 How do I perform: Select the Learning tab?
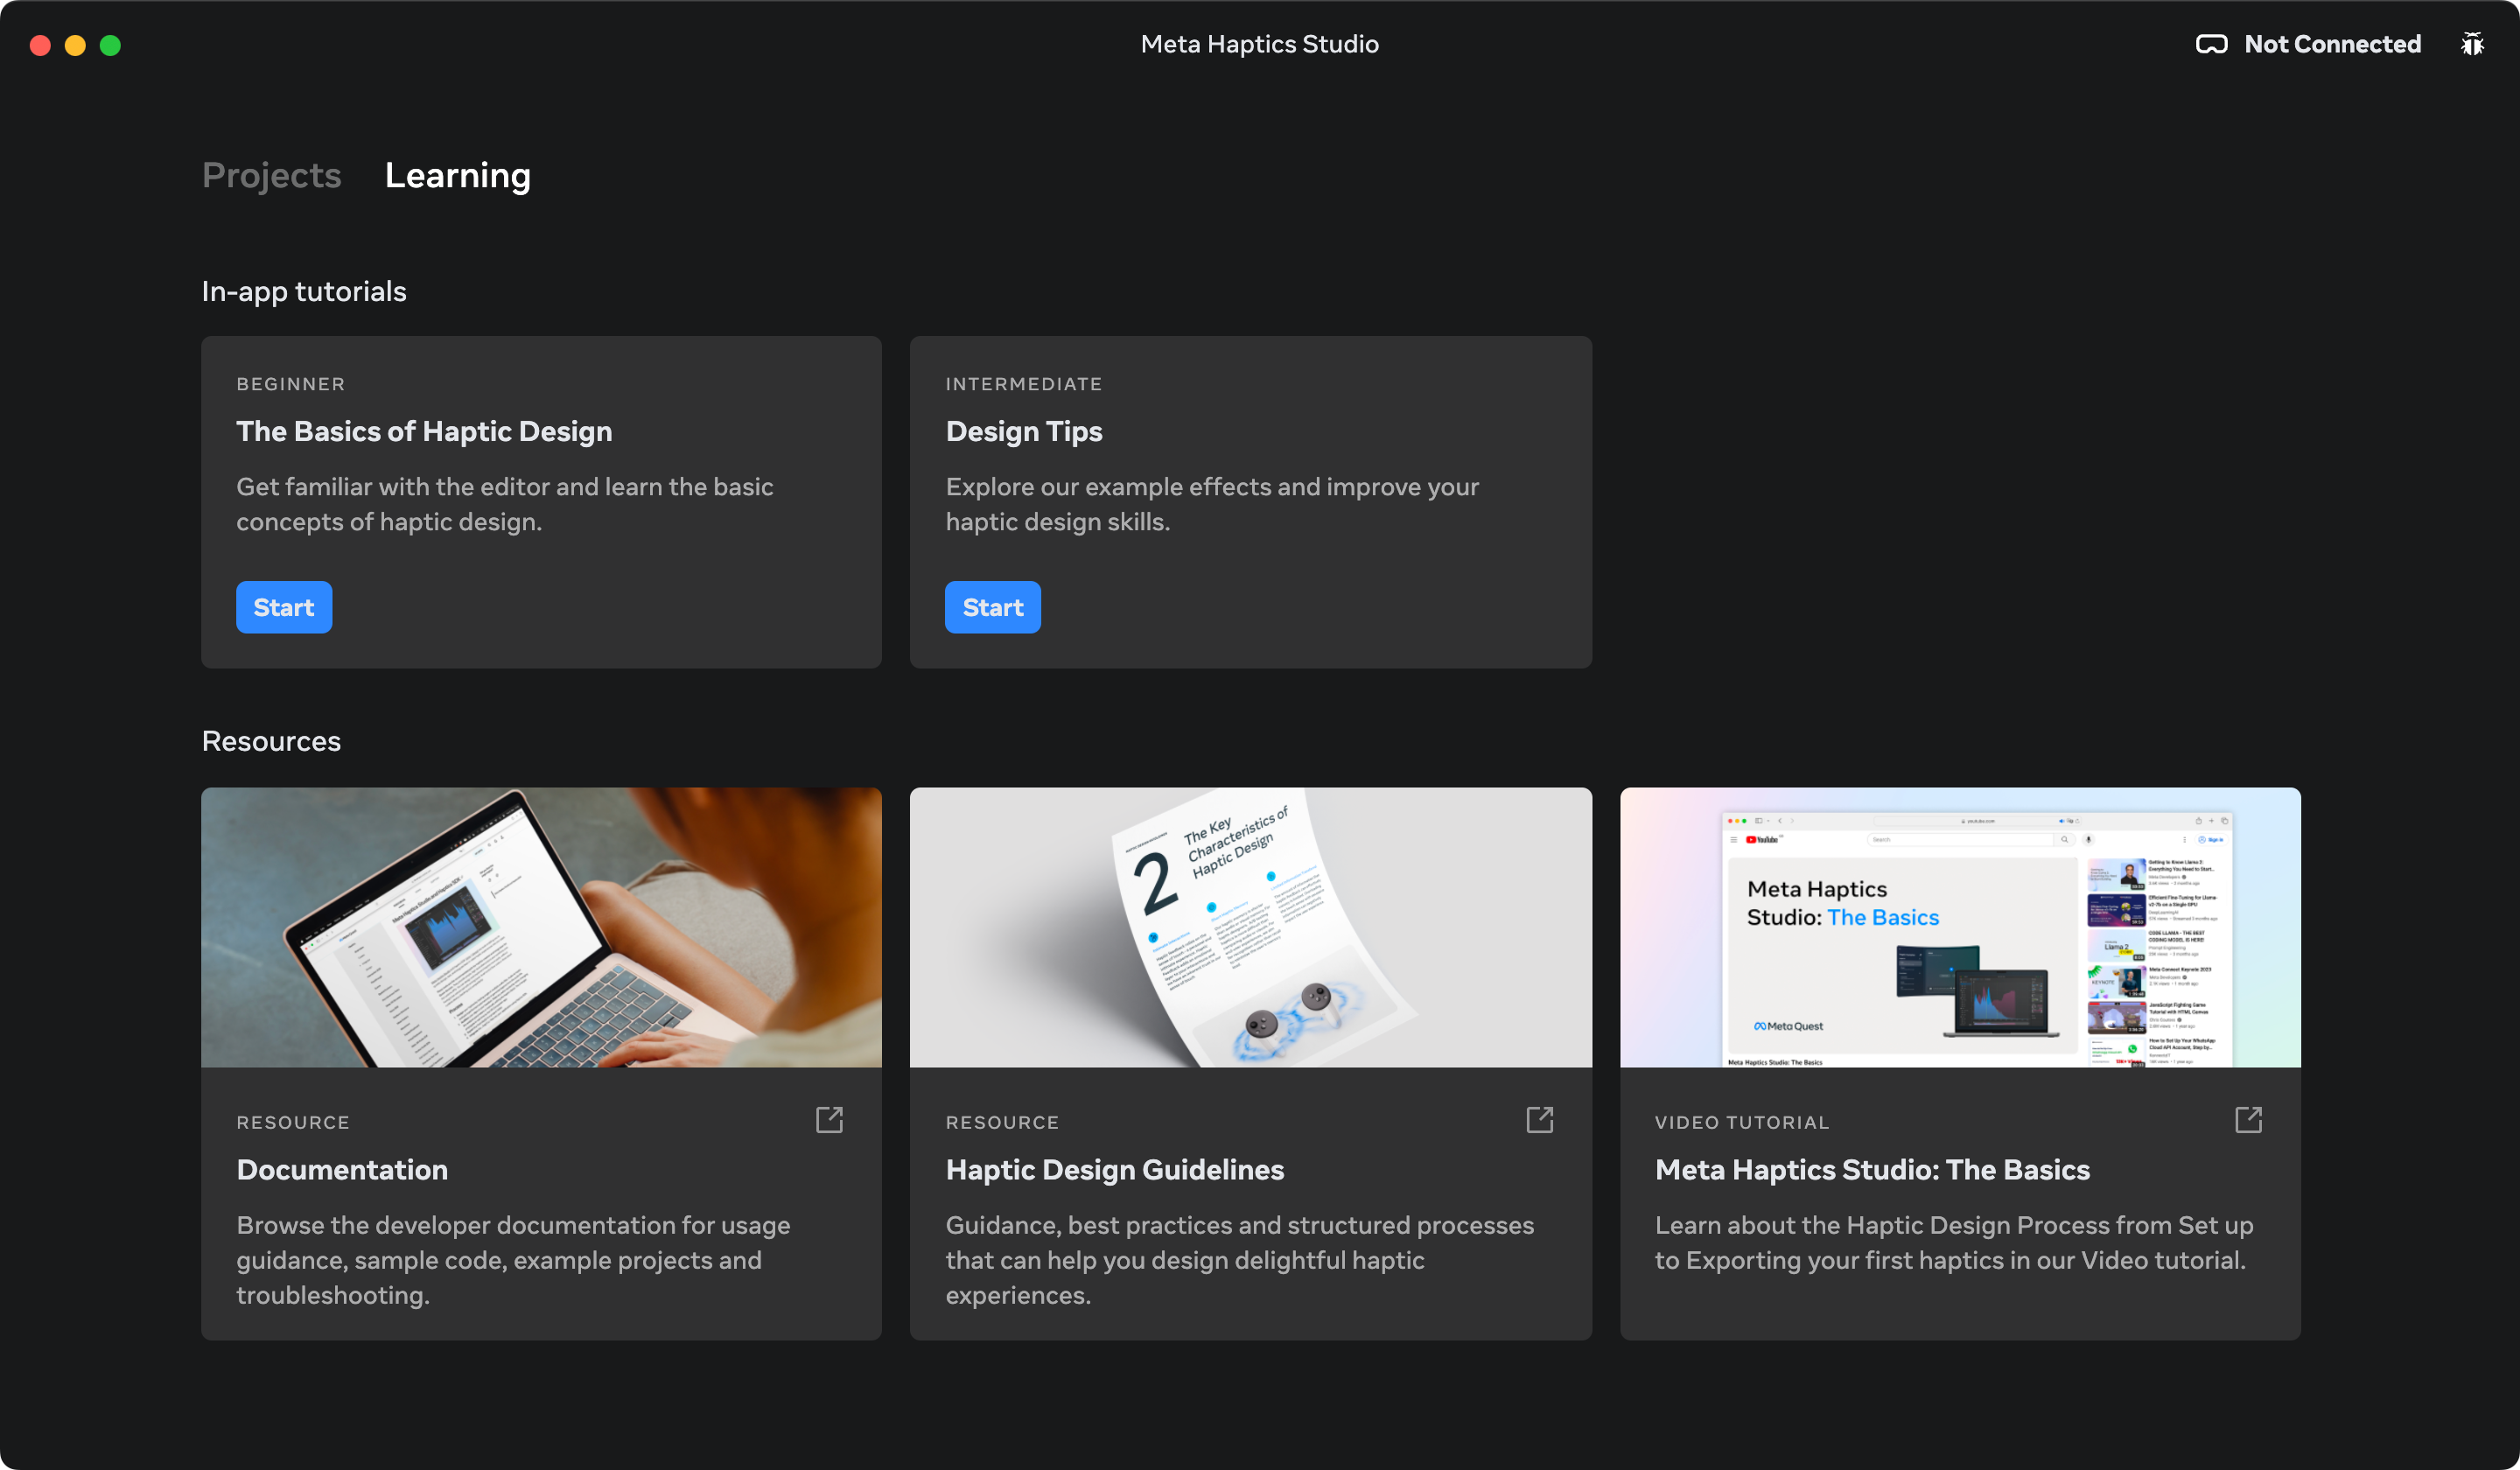pyautogui.click(x=457, y=175)
